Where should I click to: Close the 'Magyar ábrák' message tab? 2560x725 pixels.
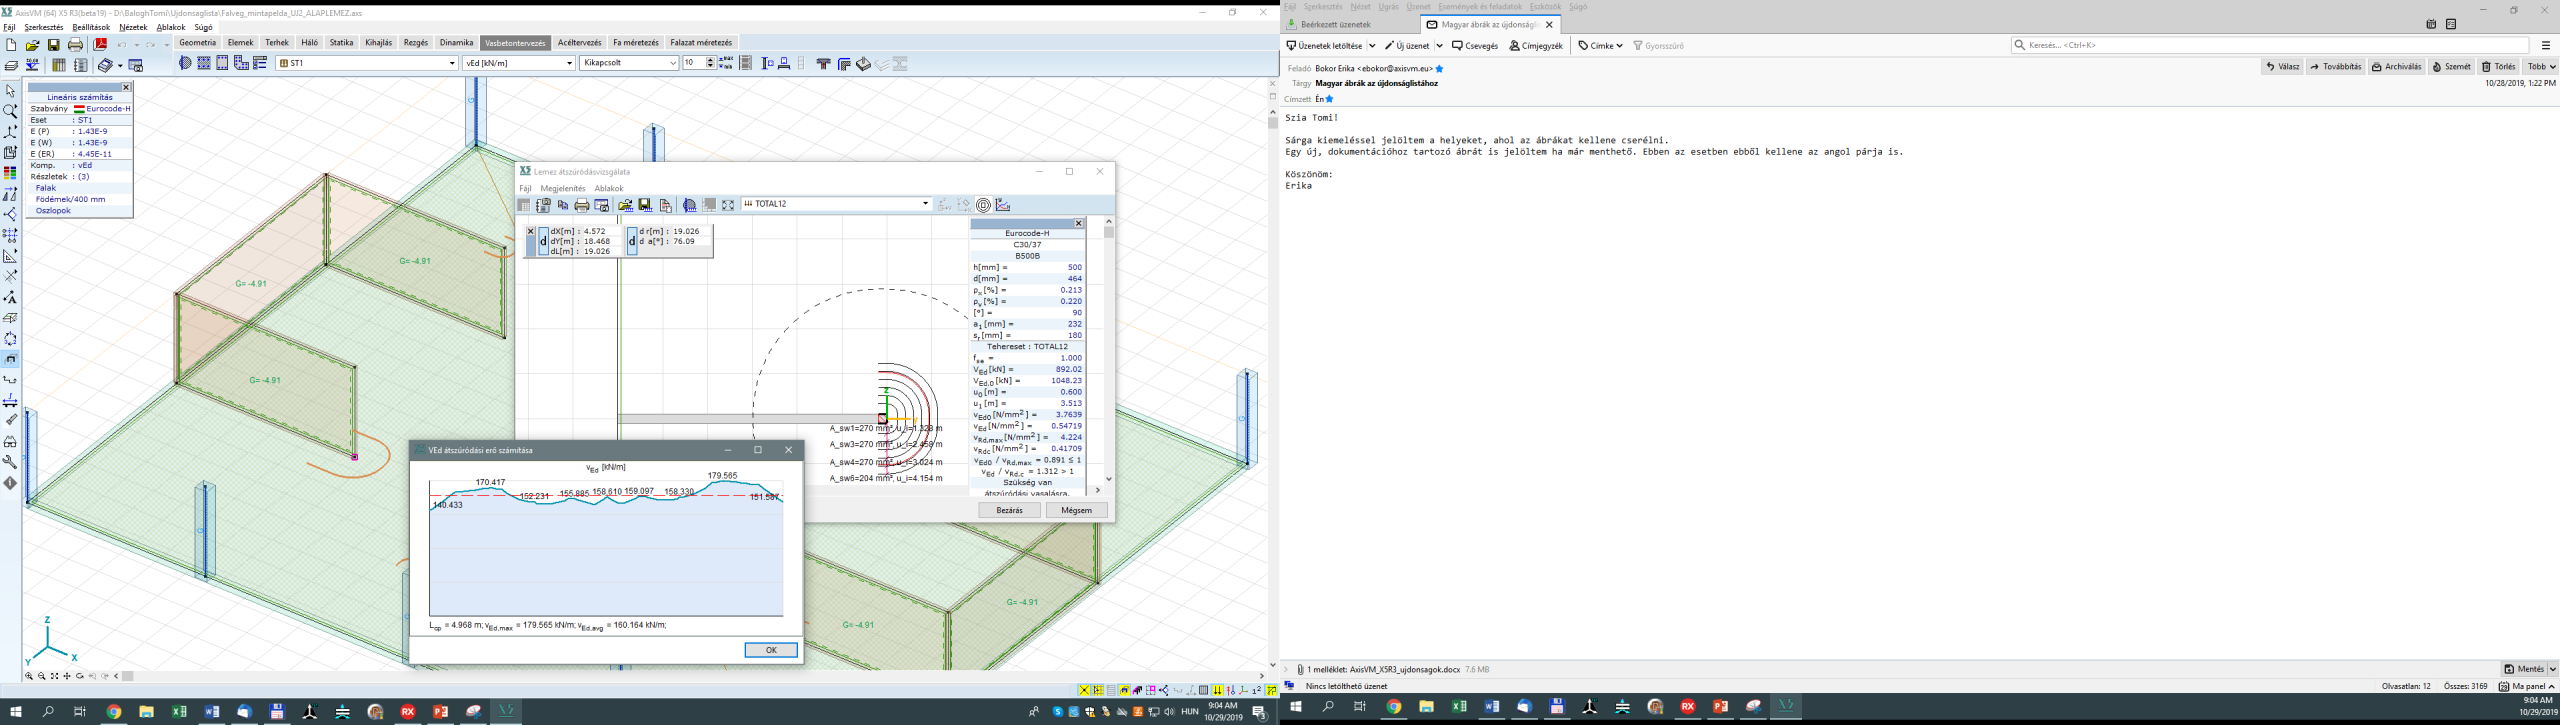coord(1549,24)
